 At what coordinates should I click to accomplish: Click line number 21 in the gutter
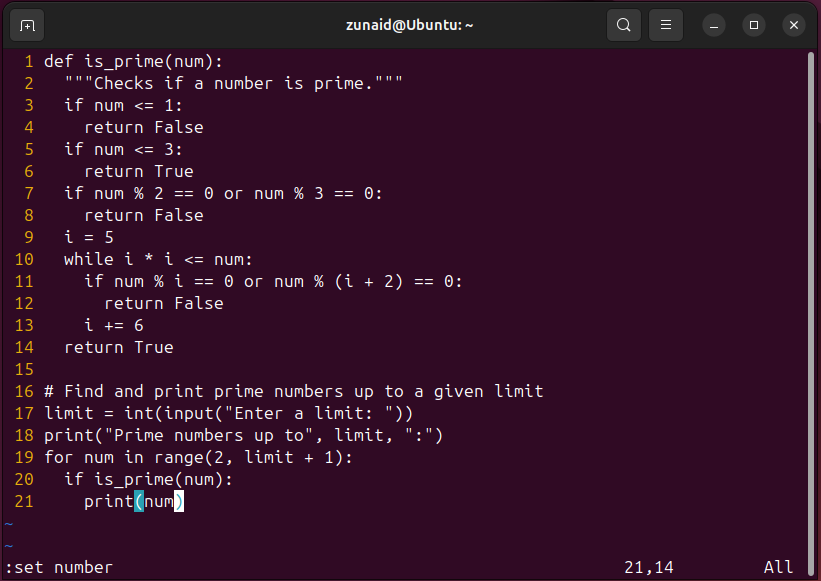24,501
